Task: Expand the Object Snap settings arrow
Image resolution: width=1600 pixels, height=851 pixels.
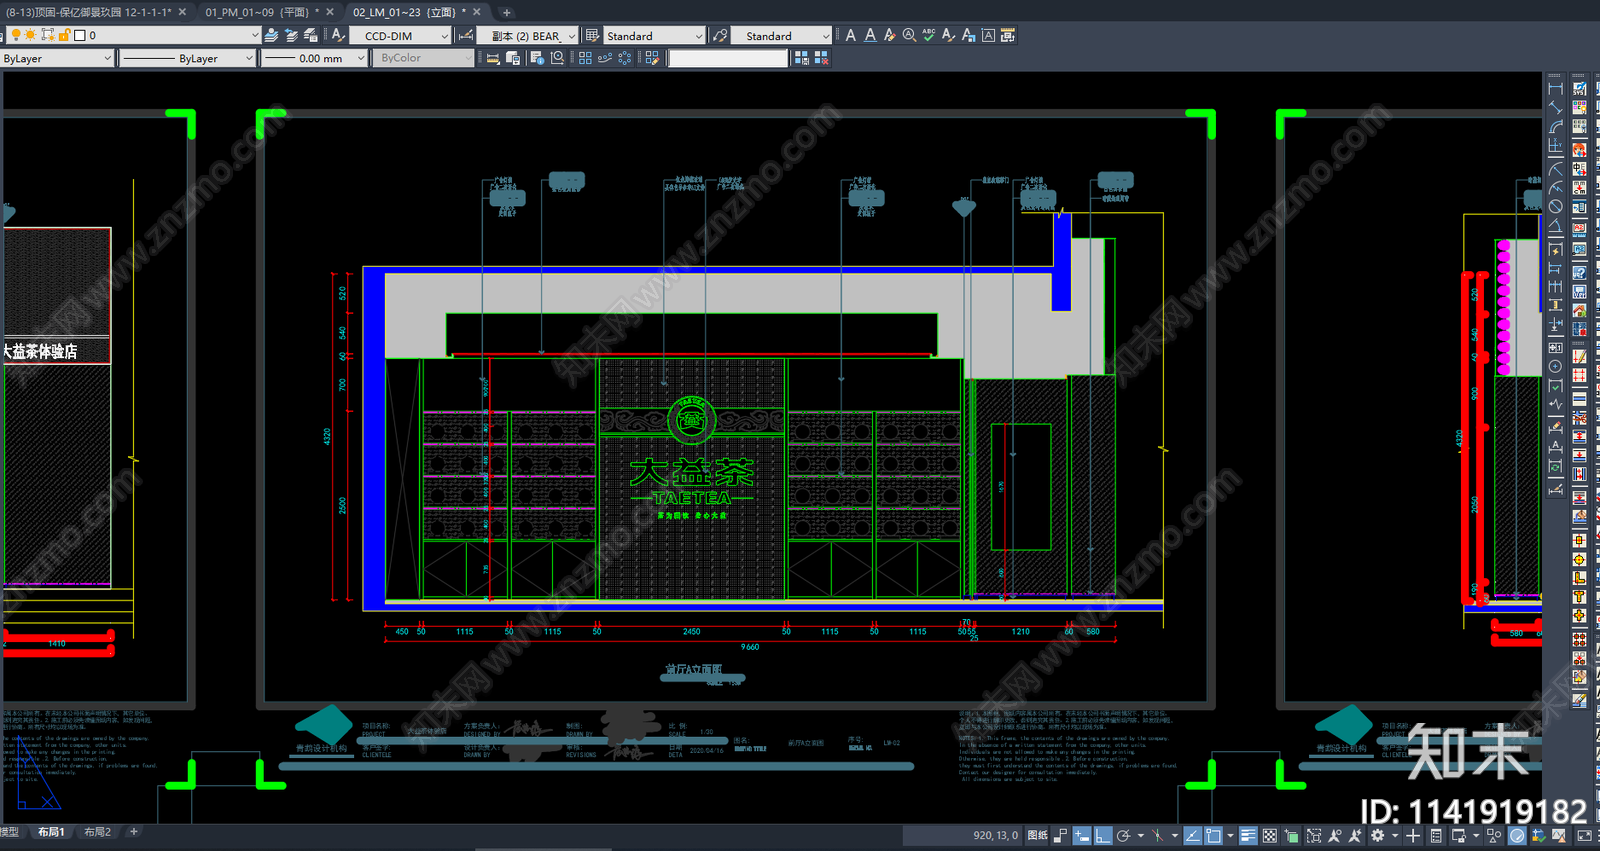Action: [x=1230, y=835]
